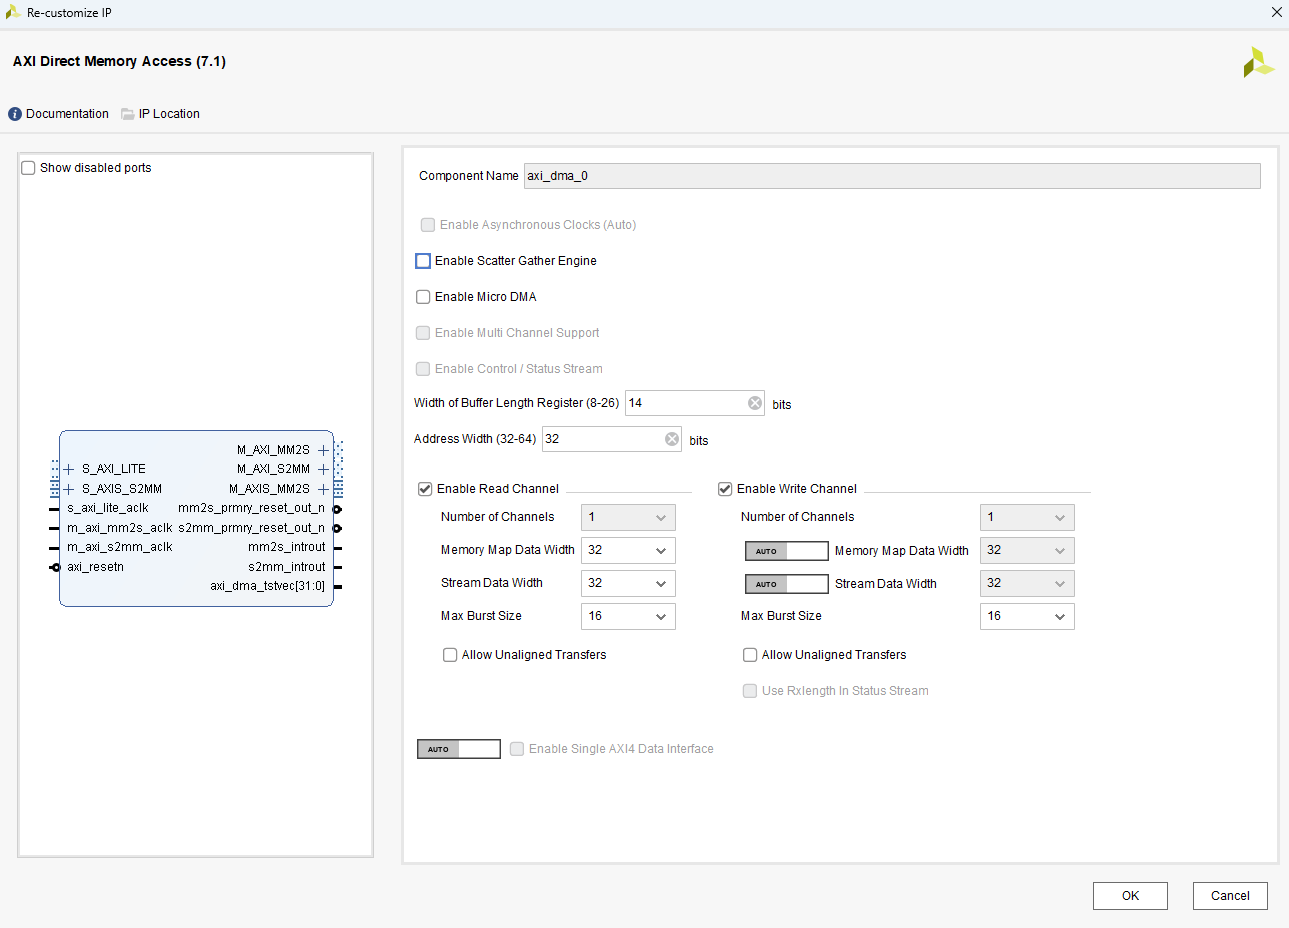Viewport: 1289px width, 928px height.
Task: Expand the M_AXI_S2MM port plus icon
Action: (323, 469)
